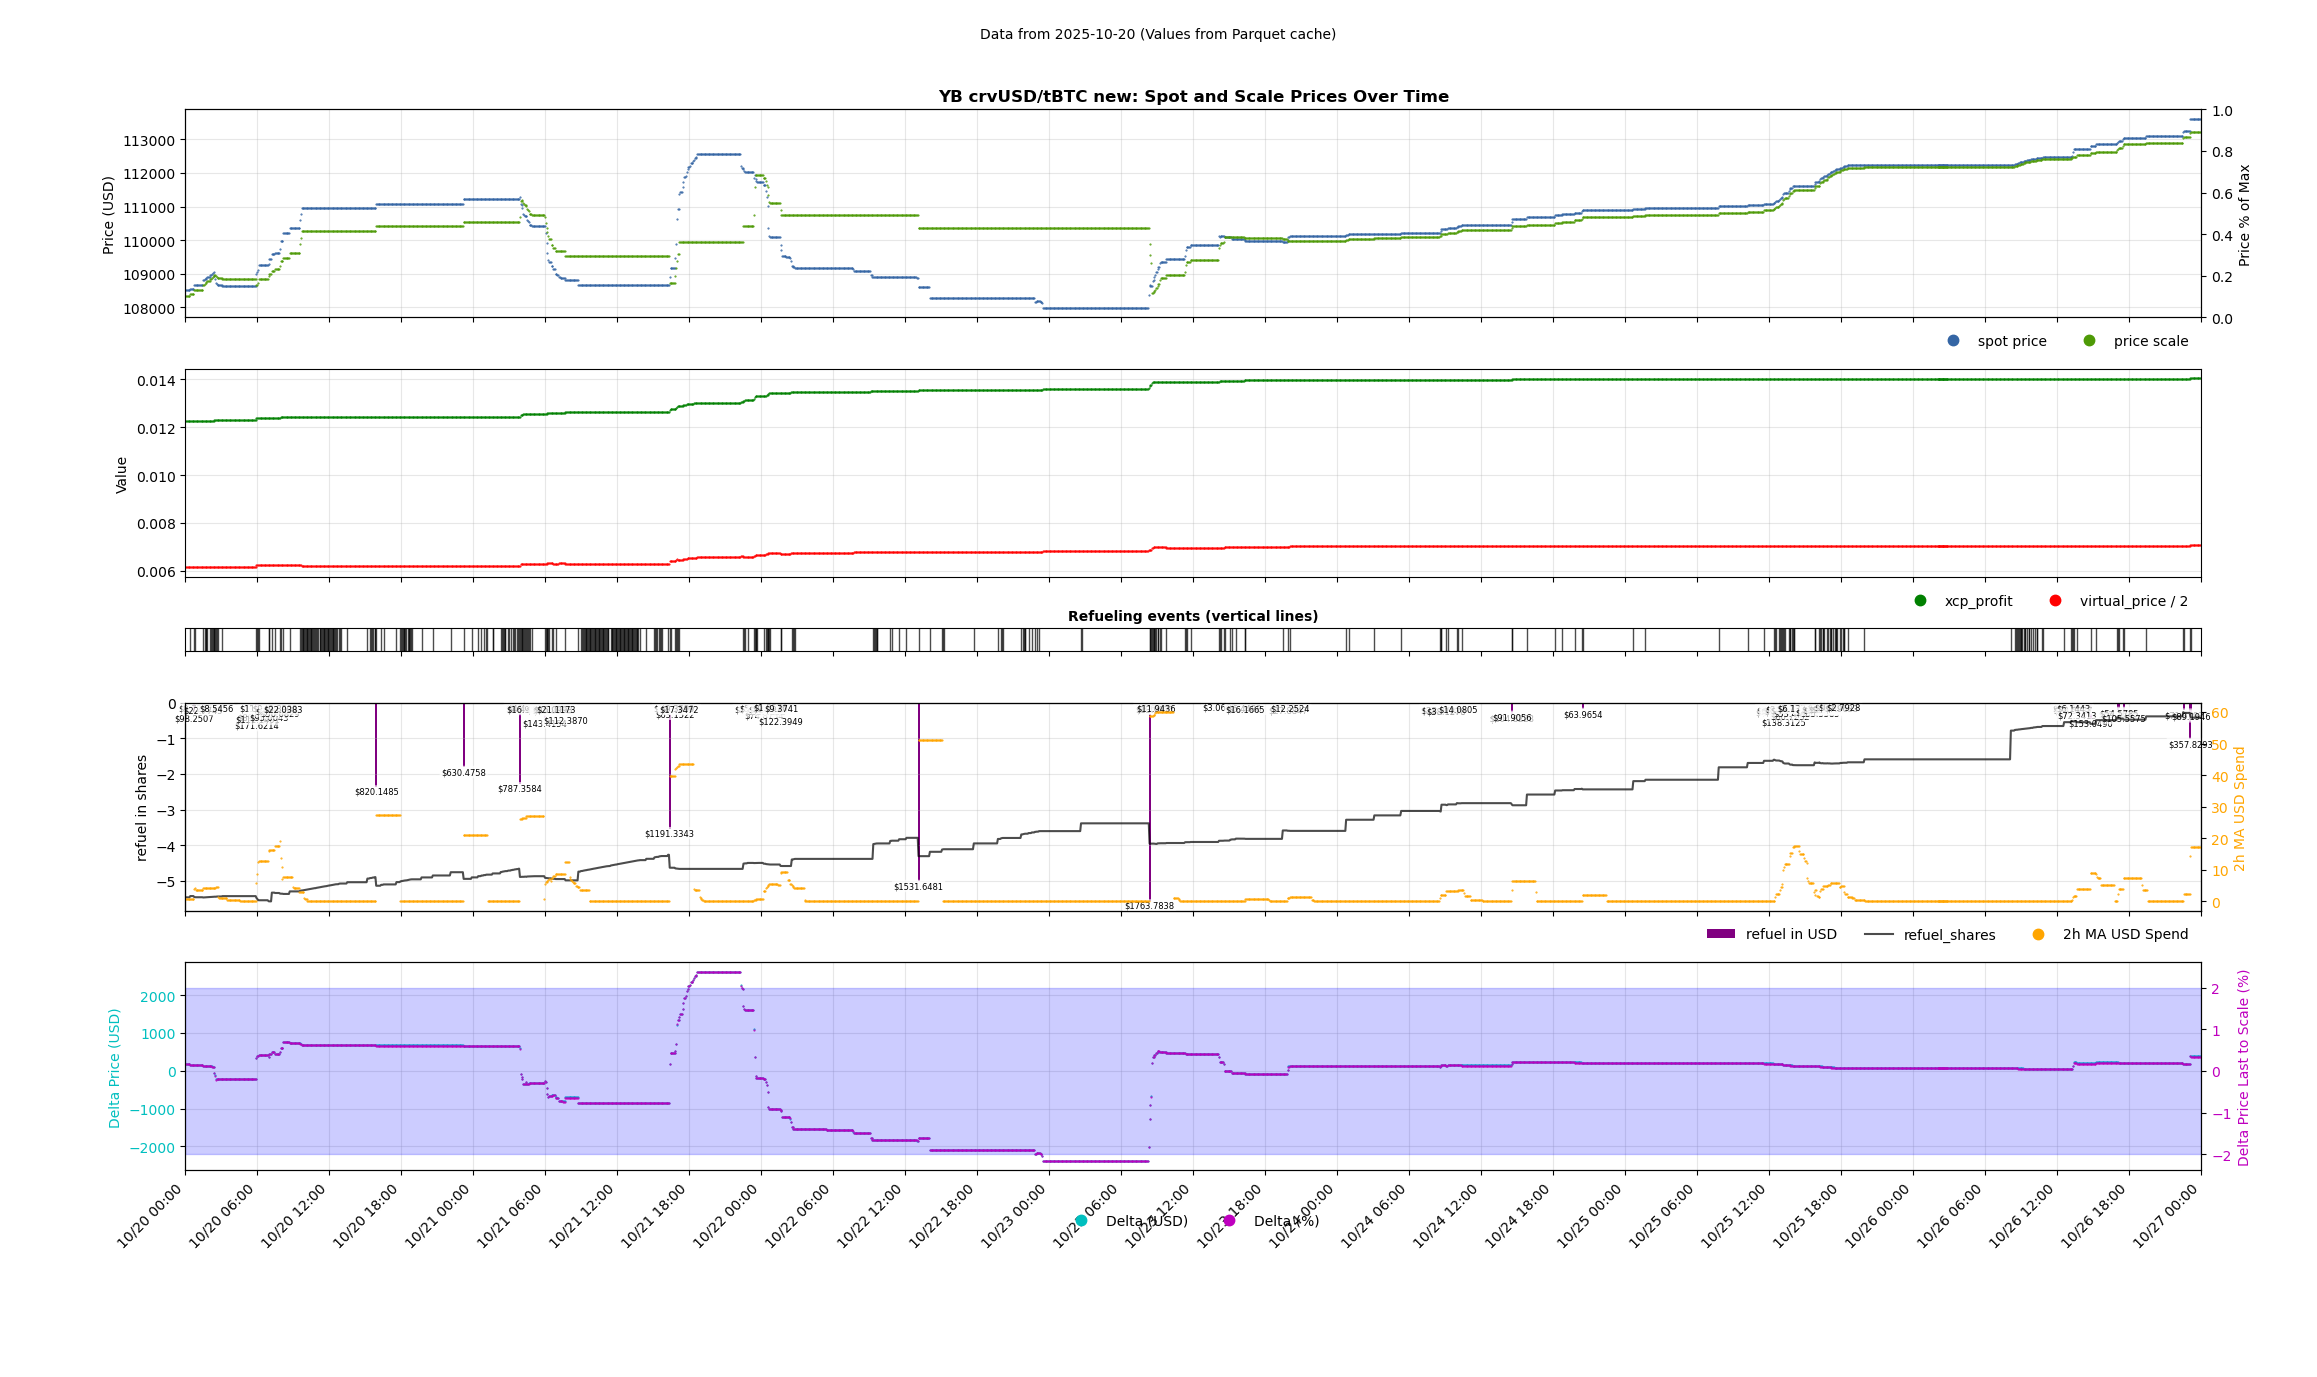Click the $630.4758 refuel label
2317x1377 pixels.
pyautogui.click(x=463, y=773)
